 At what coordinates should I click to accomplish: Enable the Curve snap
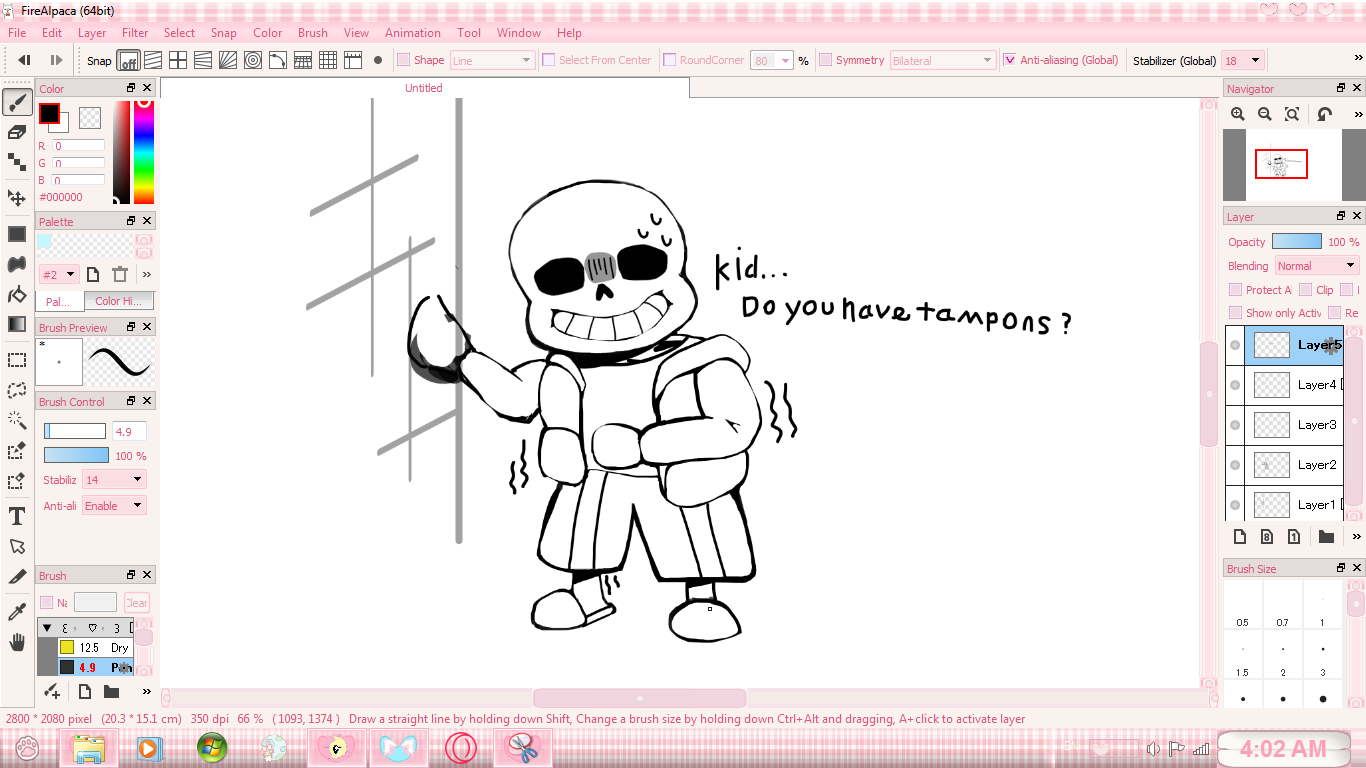click(278, 60)
